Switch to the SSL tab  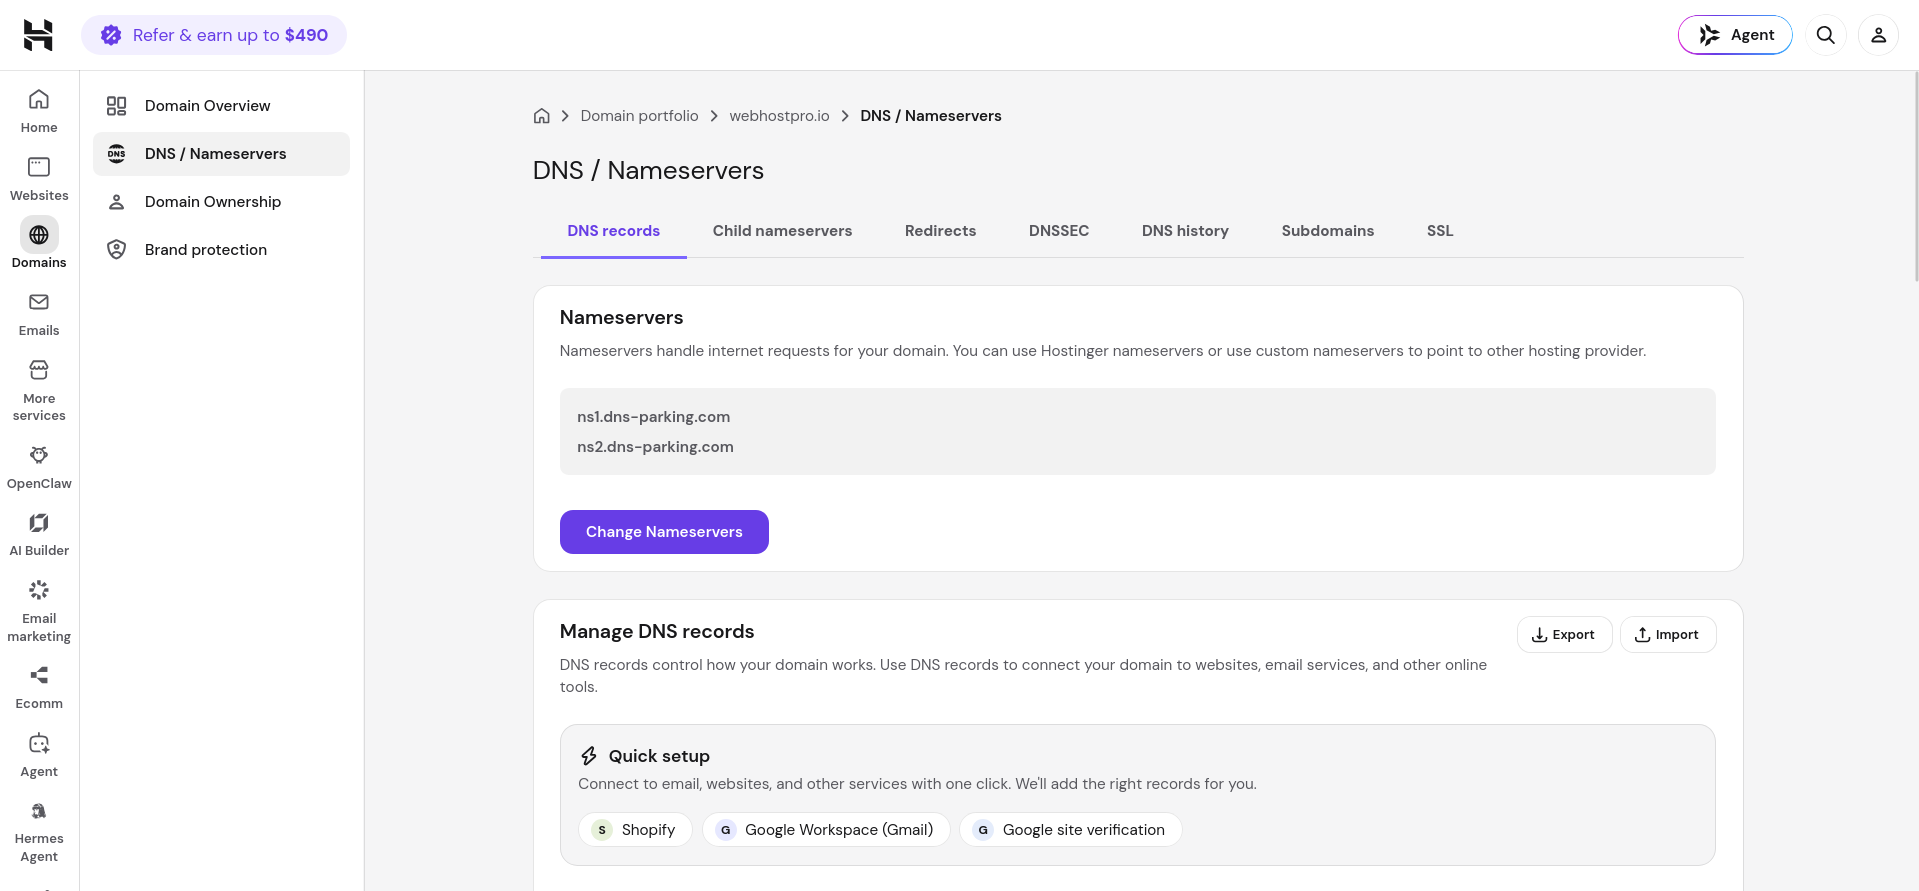[x=1440, y=231]
